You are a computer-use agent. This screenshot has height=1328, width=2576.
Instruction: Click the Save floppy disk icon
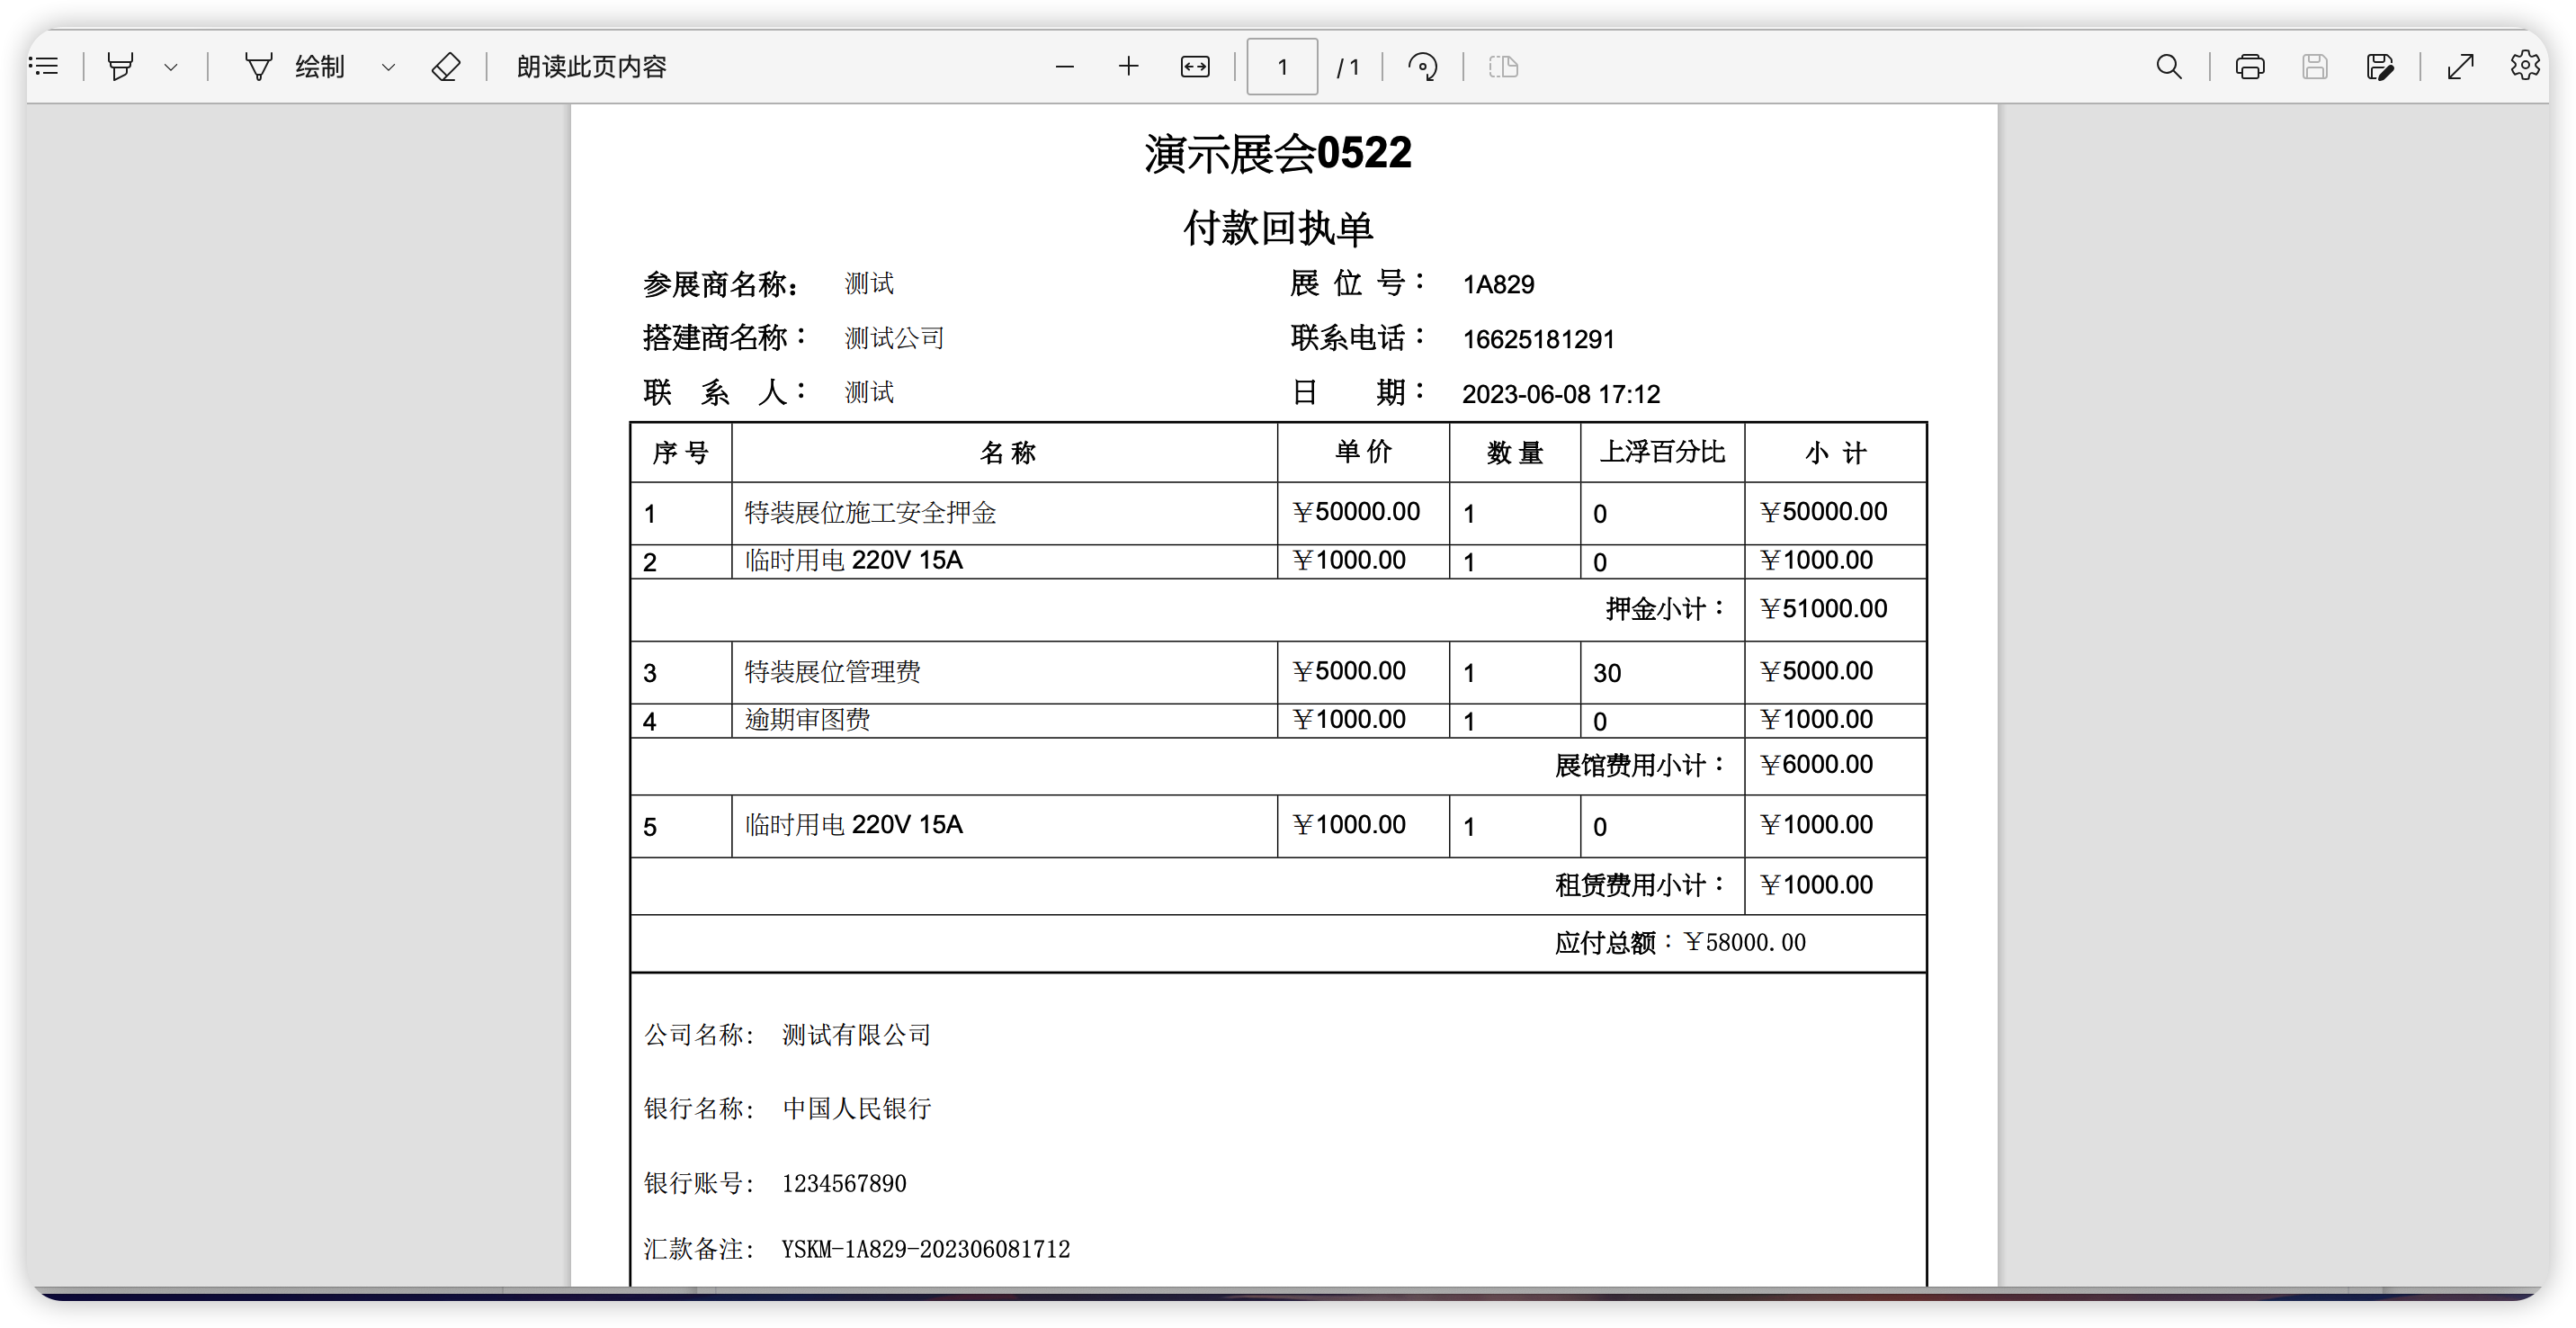[x=2315, y=67]
